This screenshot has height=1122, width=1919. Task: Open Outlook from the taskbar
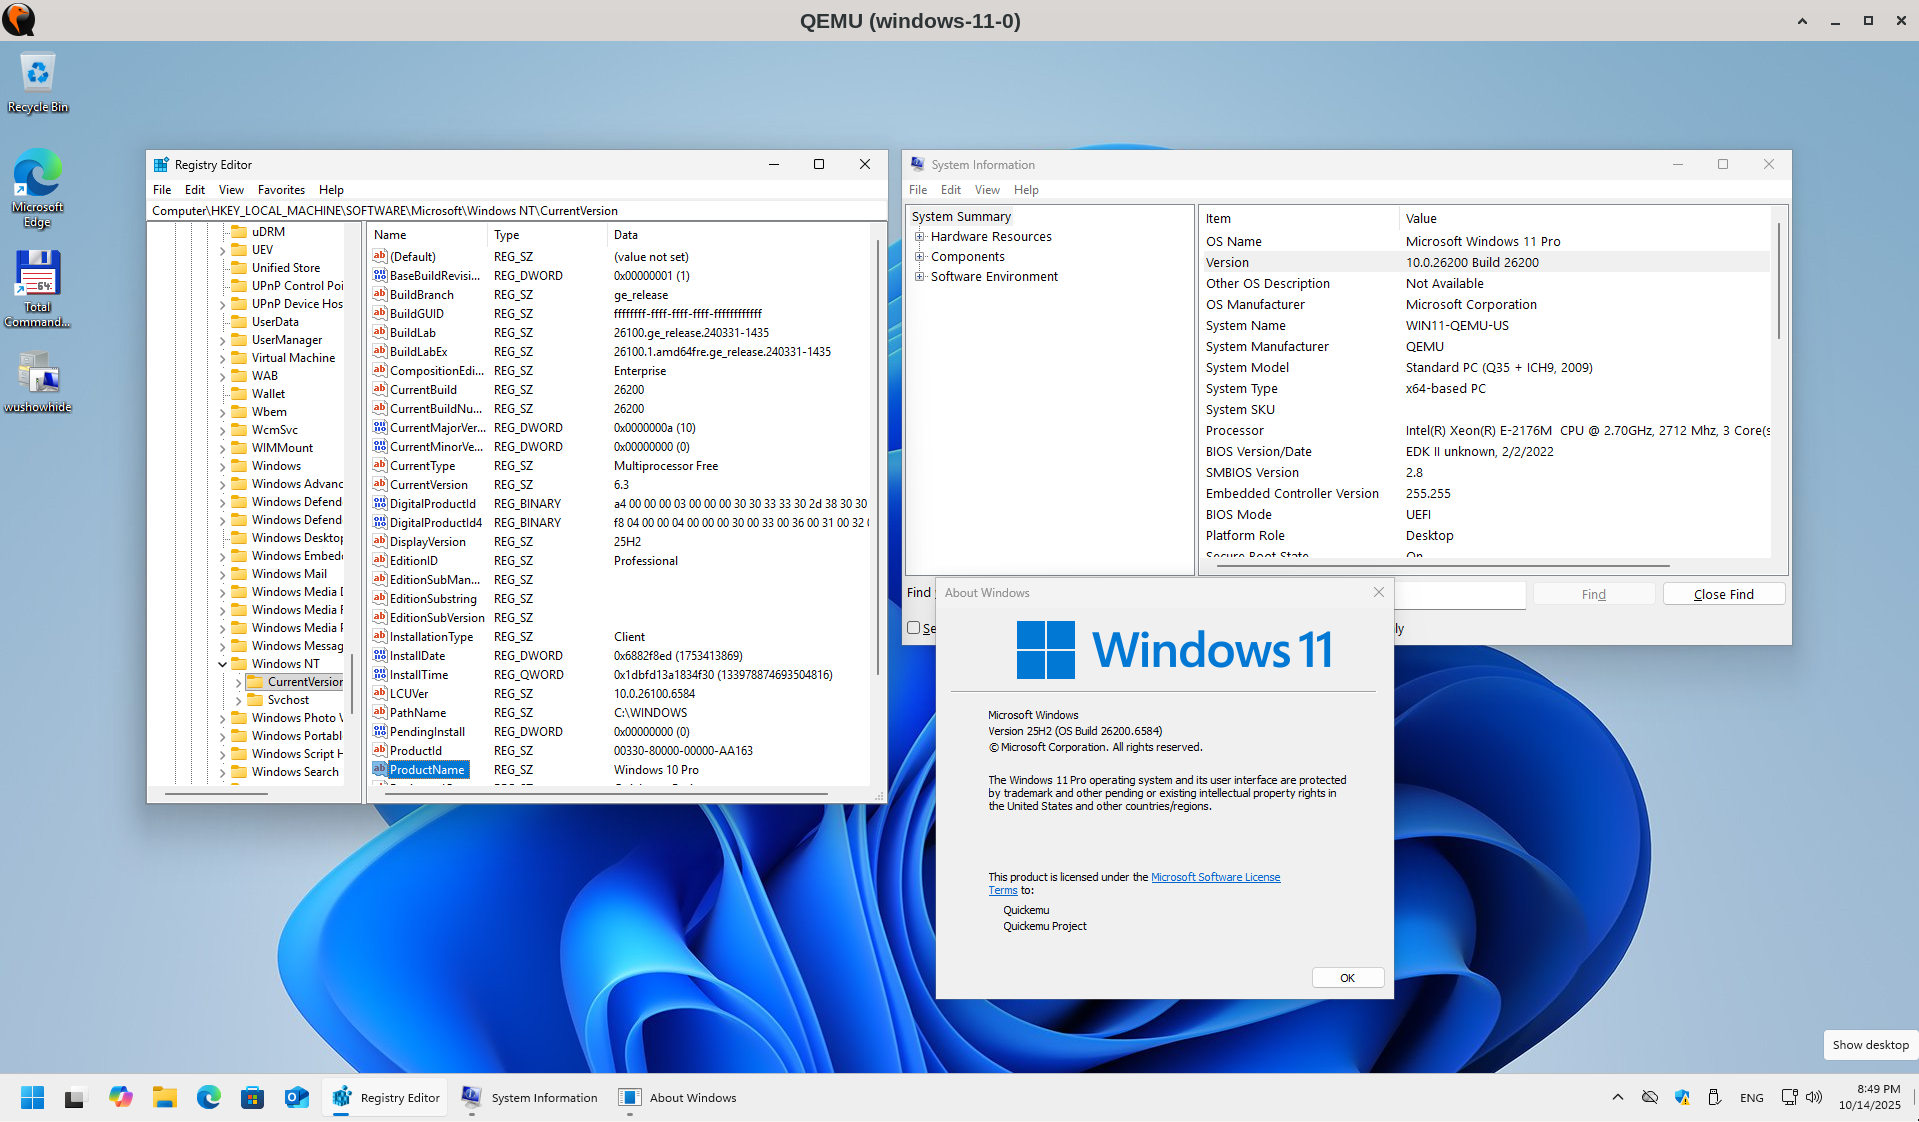point(296,1097)
